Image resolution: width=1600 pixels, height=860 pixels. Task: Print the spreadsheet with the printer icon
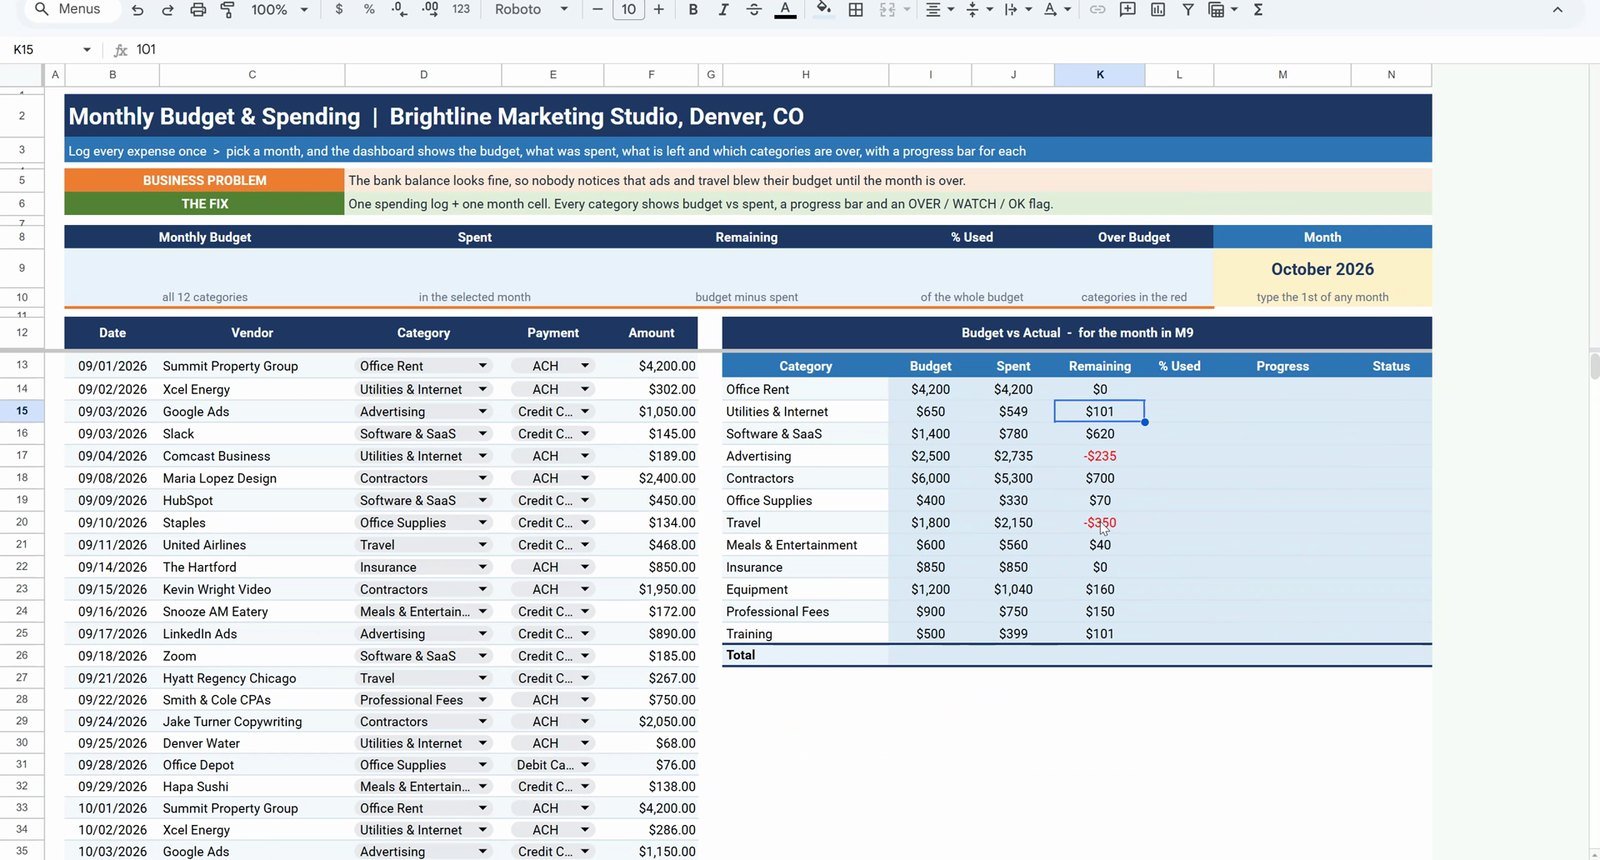click(198, 10)
